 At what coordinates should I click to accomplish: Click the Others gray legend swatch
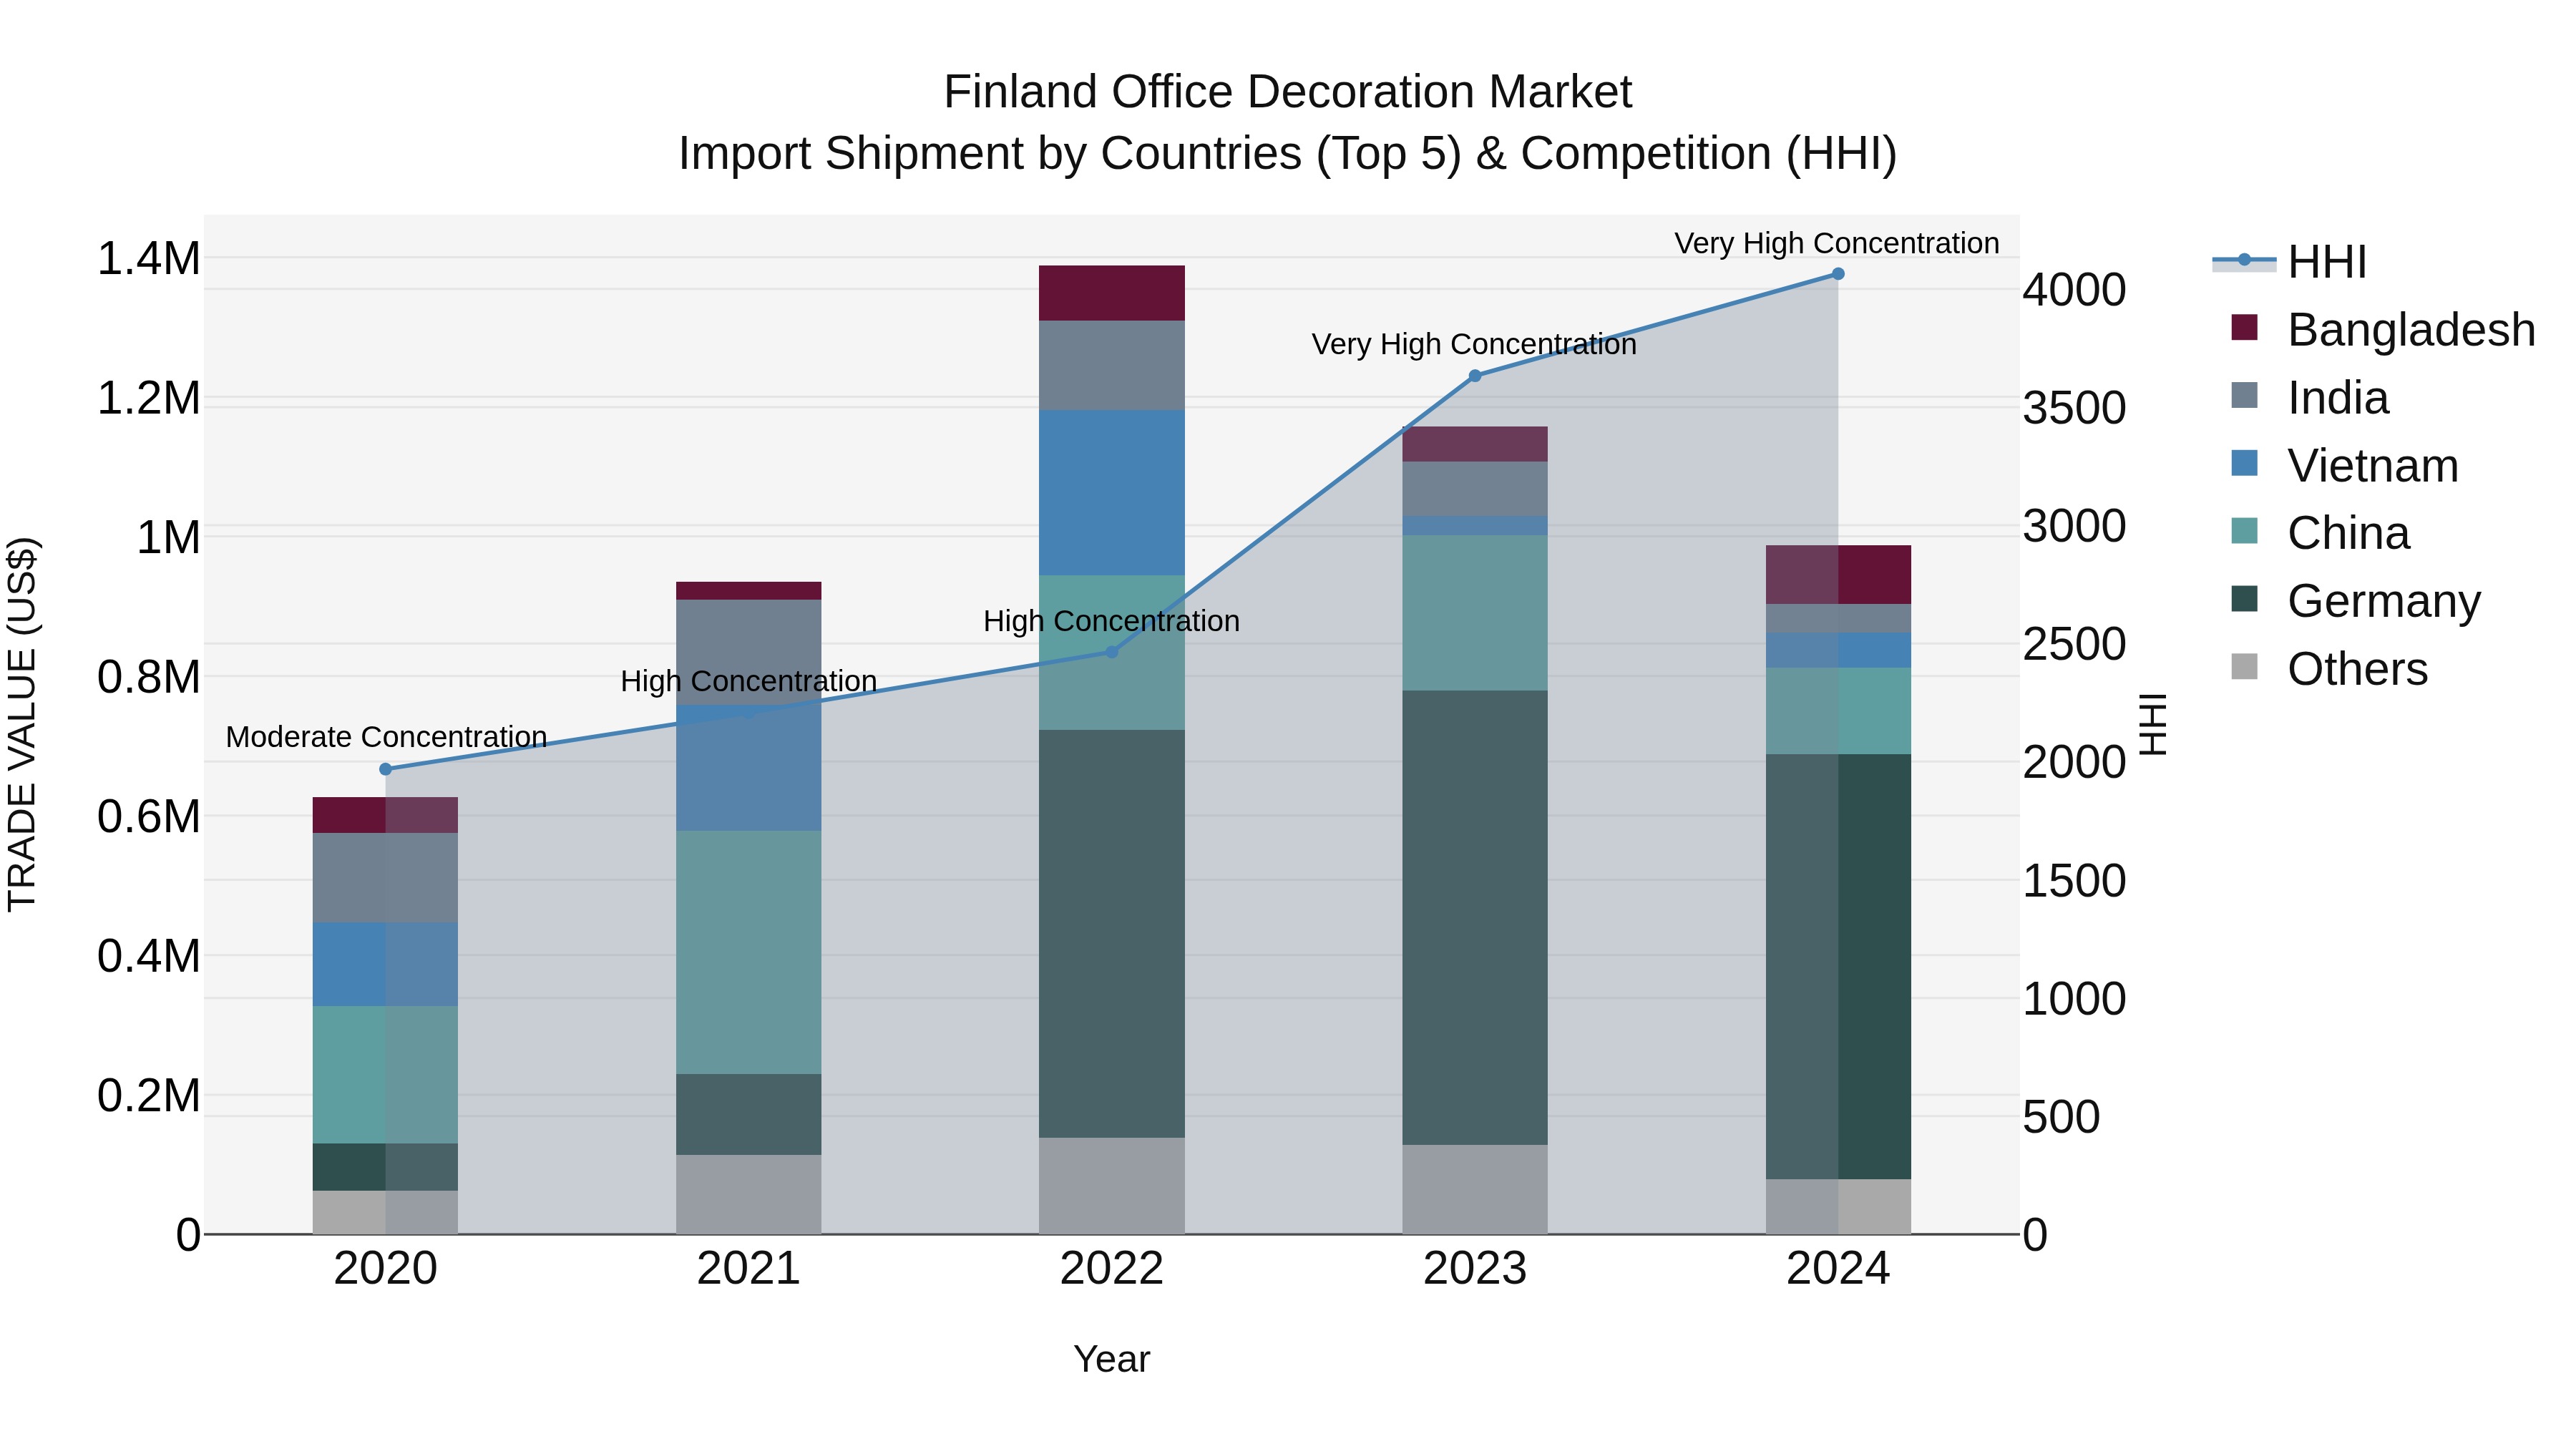coord(2245,666)
